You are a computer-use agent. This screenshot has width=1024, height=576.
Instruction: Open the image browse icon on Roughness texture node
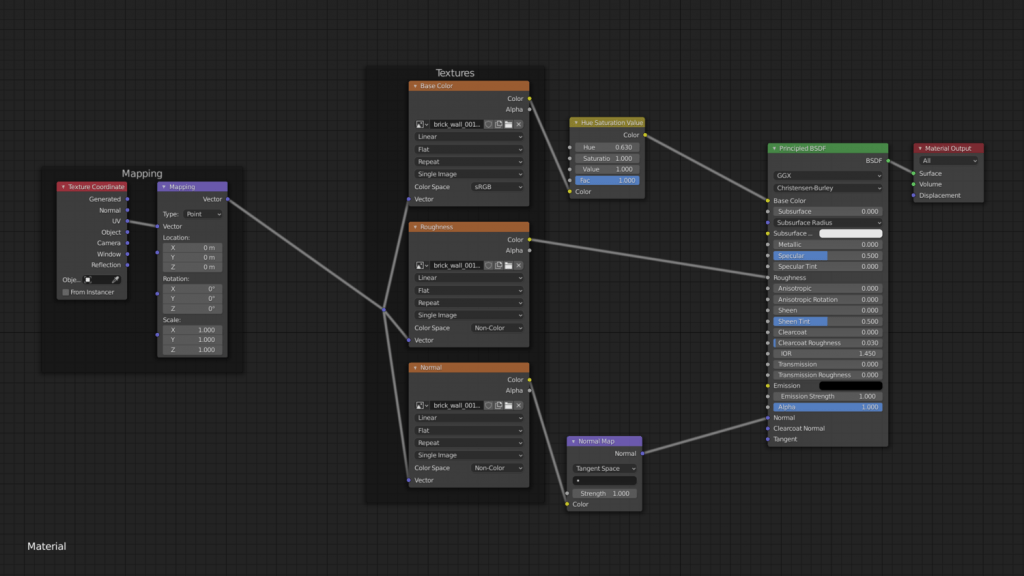418,265
